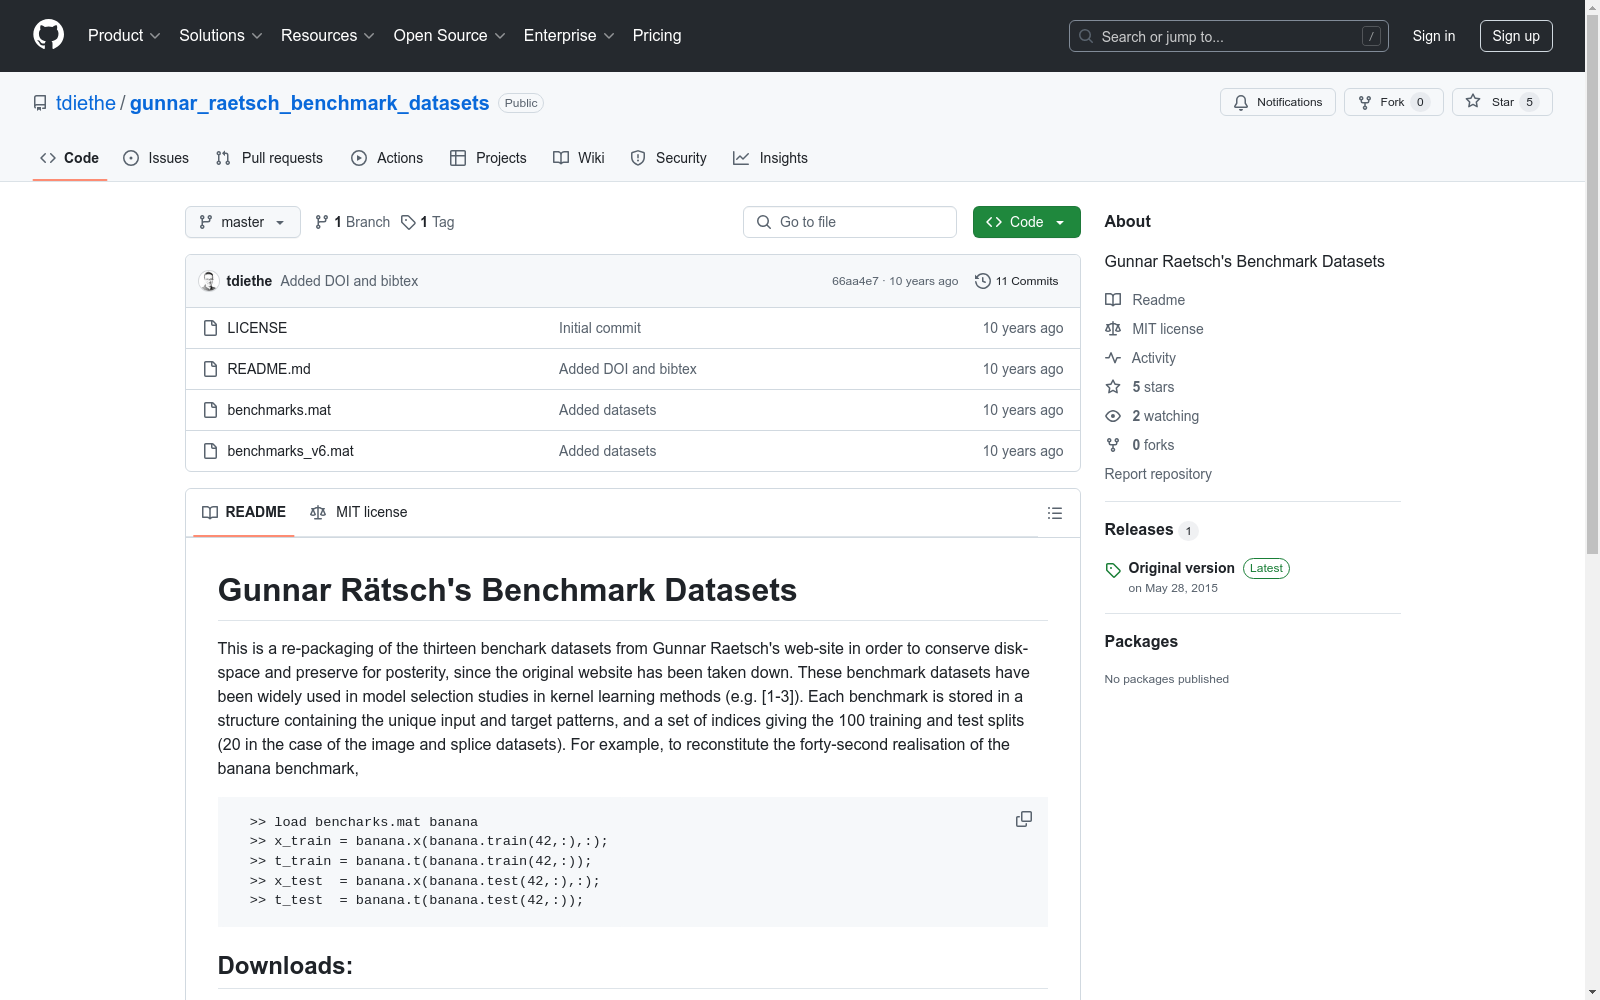Click Sign in
Screen dimensions: 1600x1000
pos(1434,36)
